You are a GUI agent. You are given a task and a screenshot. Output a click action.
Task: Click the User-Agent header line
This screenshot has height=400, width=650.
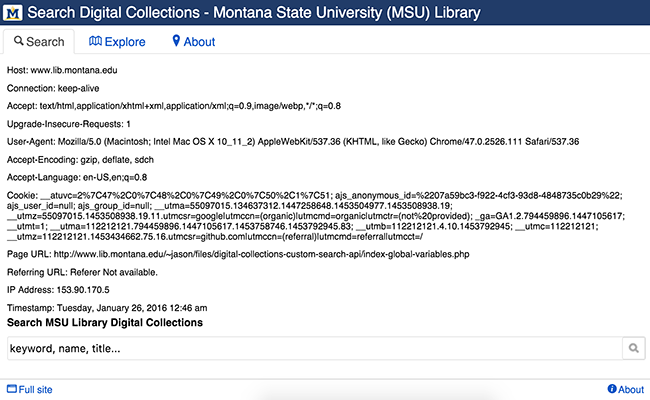[273, 142]
